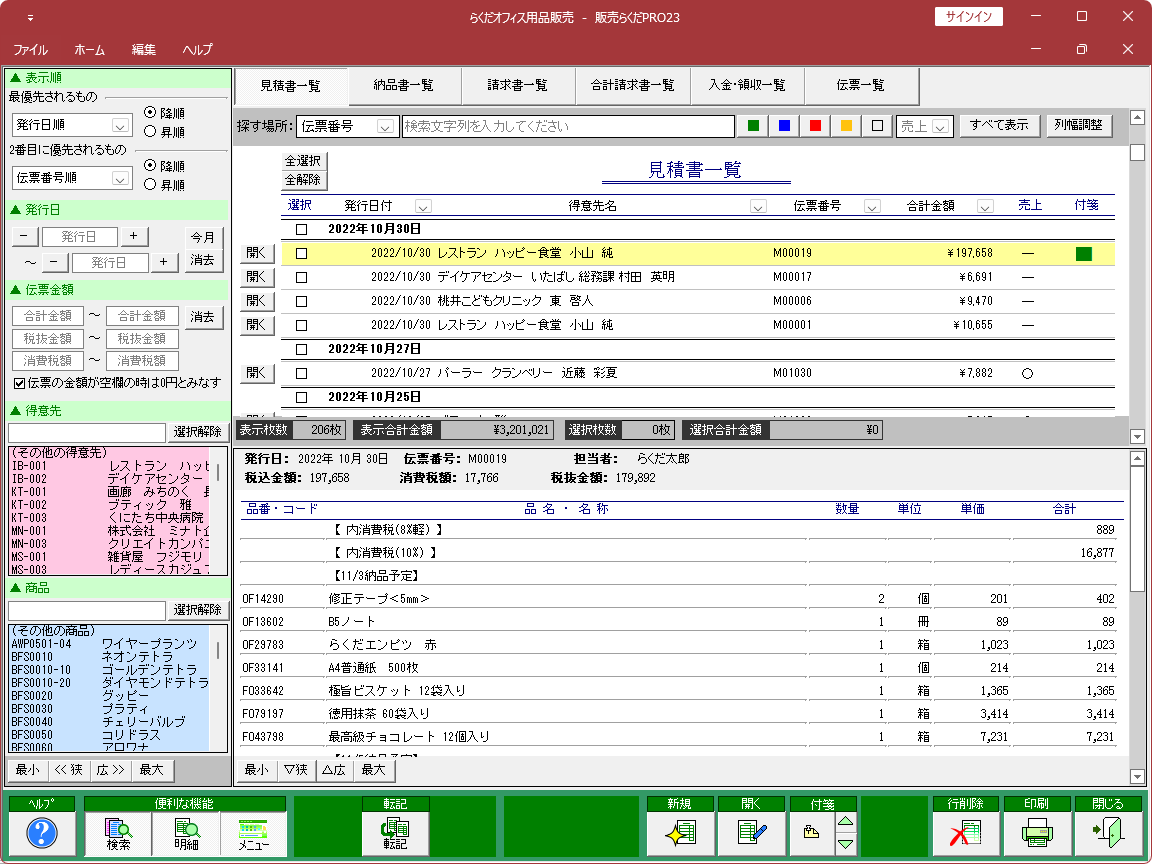Screen dimensions: 1152x864
Task: Expand the 発行日付 column filter arrow
Action: [423, 206]
